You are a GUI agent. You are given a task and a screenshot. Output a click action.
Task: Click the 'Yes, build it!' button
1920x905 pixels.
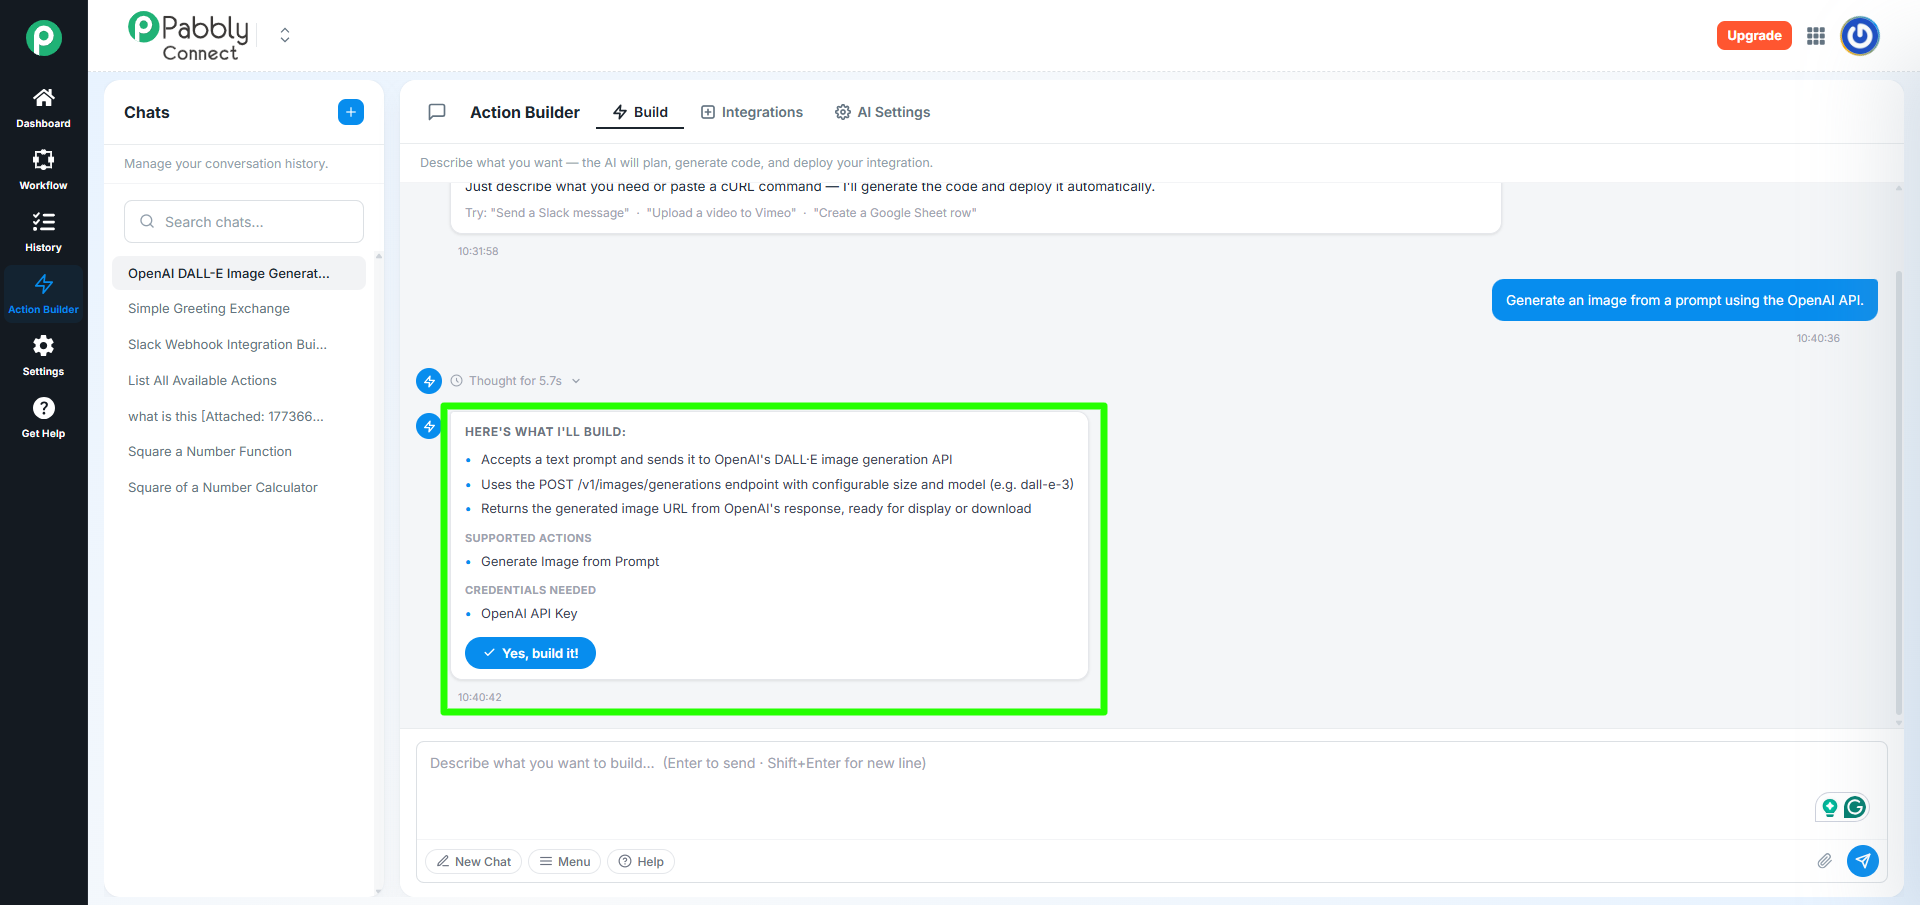530,653
